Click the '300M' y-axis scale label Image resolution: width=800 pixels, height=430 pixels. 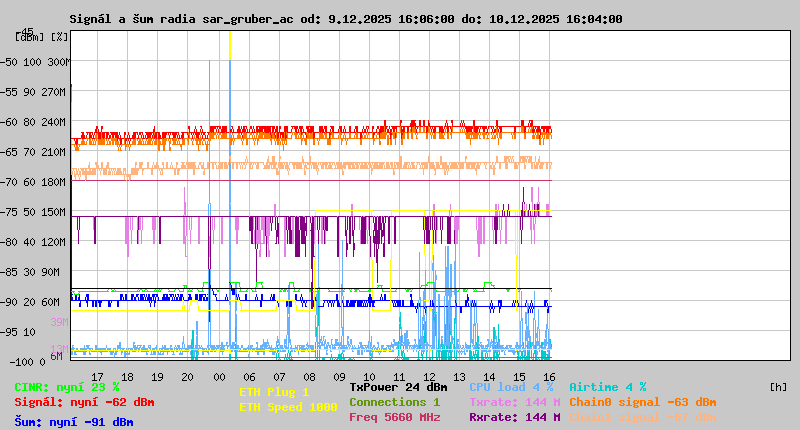[x=59, y=62]
